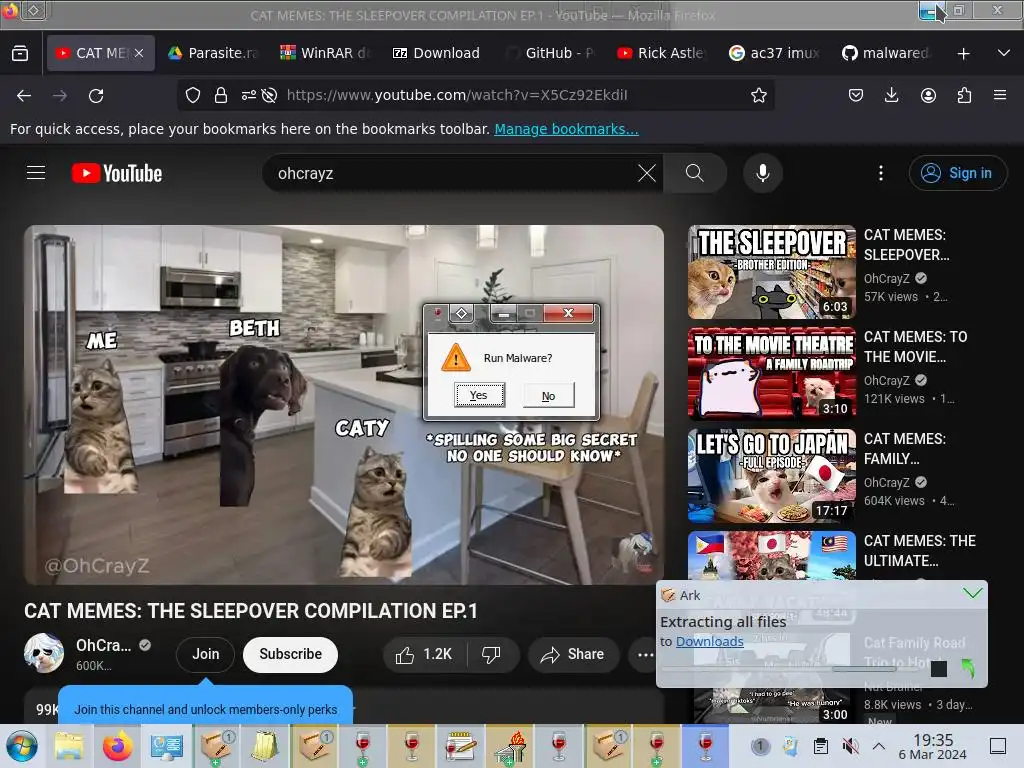Open OhCrayZ channel avatar
The image size is (1024, 768).
(44, 653)
